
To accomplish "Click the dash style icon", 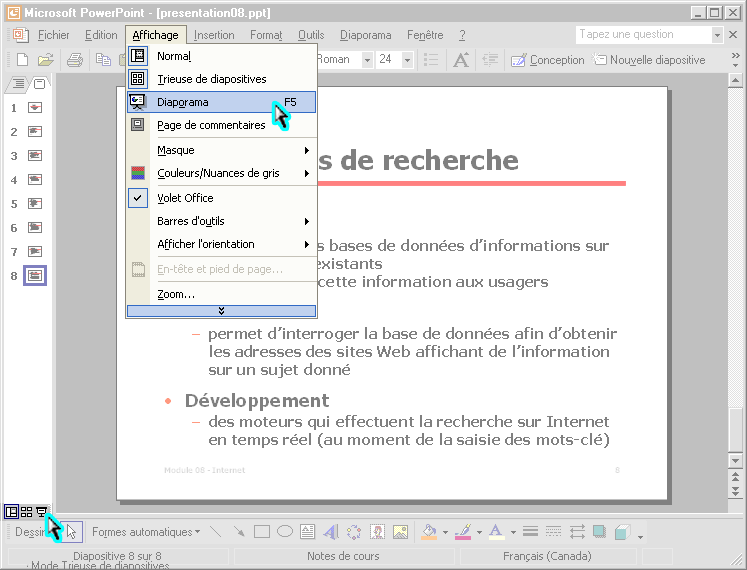I will point(553,532).
